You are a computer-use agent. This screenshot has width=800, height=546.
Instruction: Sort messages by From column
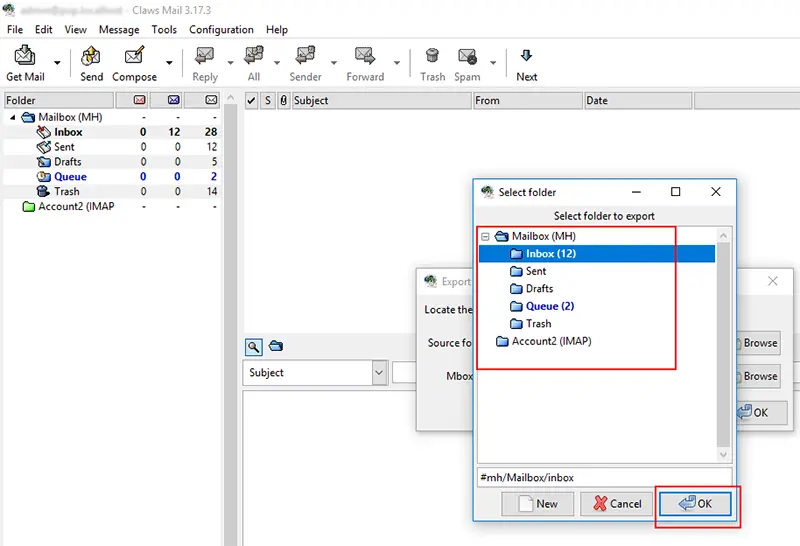click(528, 101)
